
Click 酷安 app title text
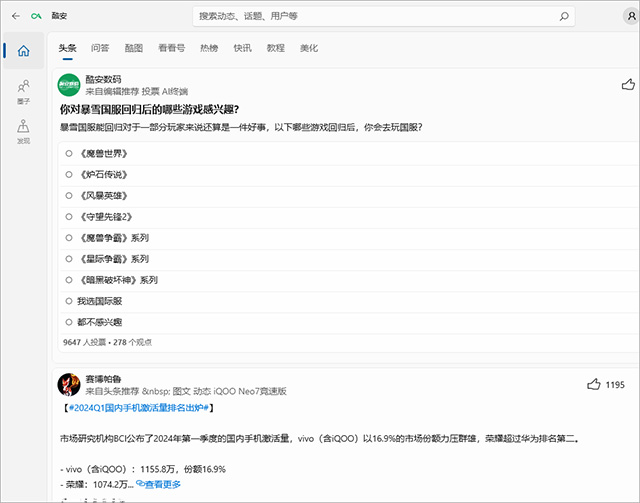pos(59,16)
